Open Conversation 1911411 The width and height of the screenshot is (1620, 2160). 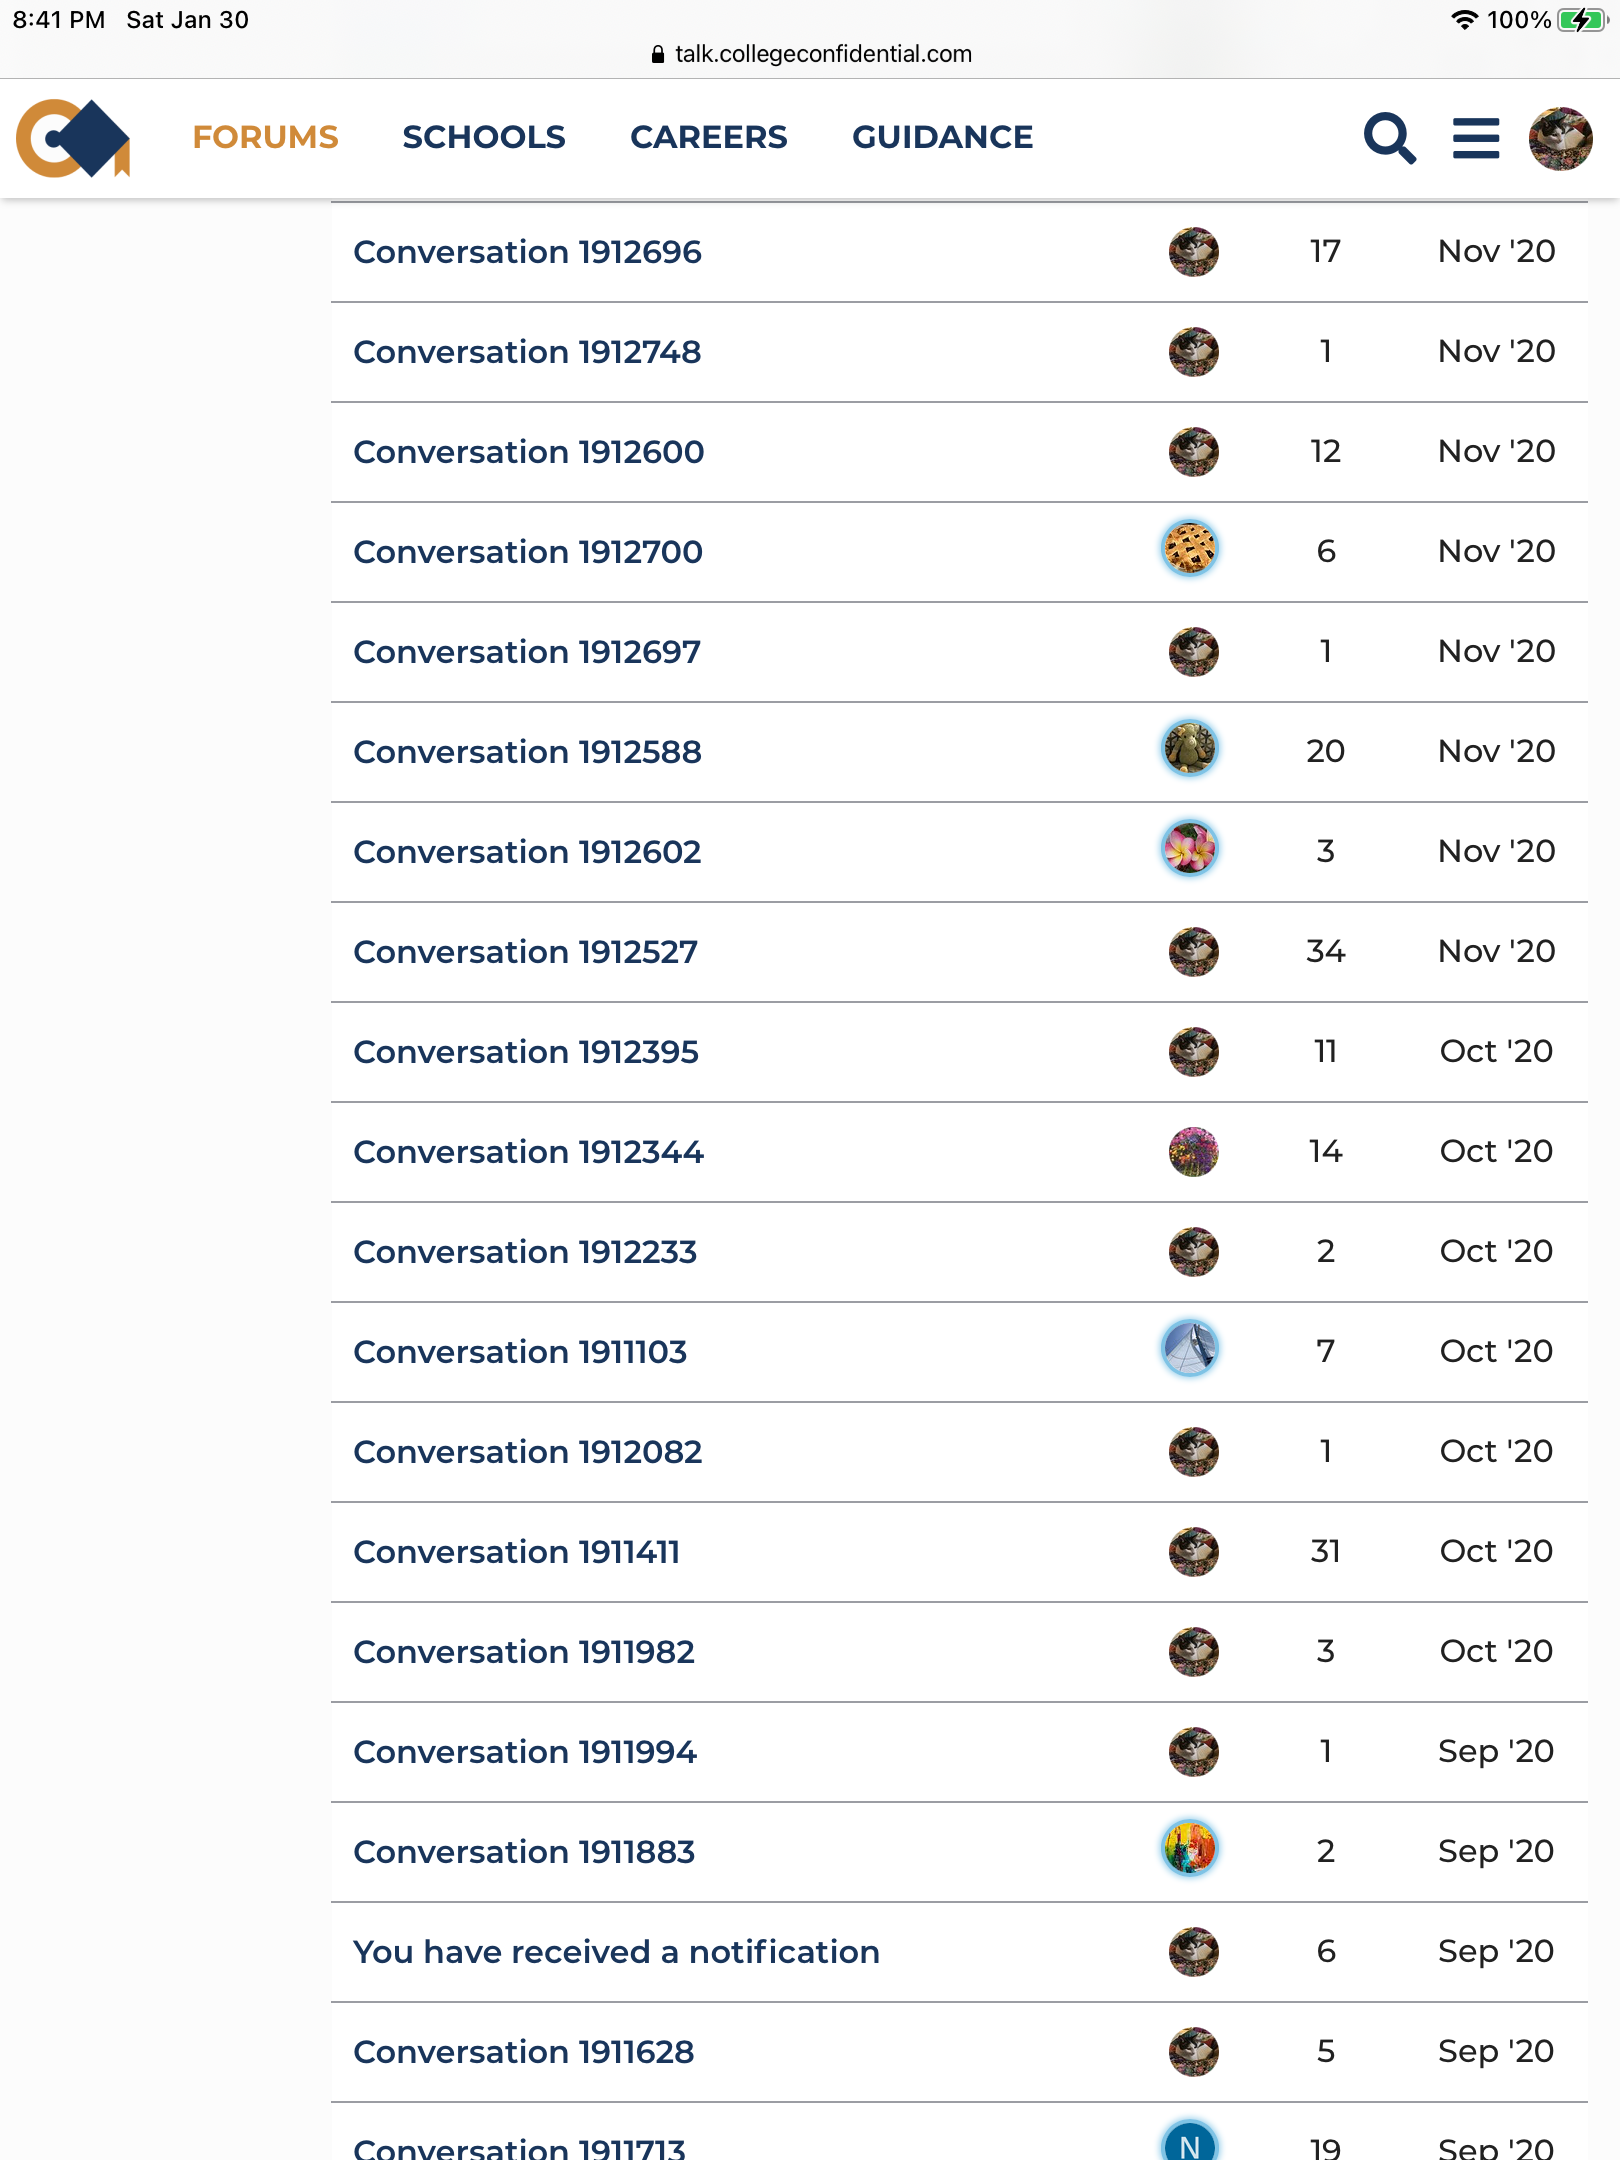[516, 1552]
